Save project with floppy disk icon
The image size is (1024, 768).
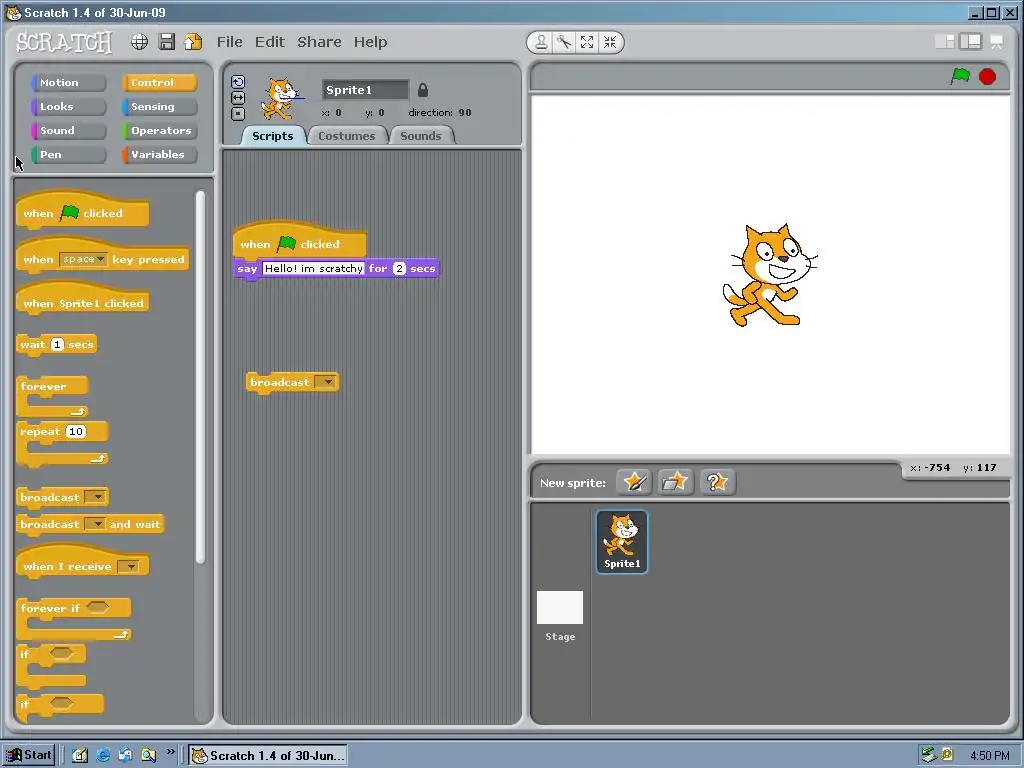pos(167,42)
